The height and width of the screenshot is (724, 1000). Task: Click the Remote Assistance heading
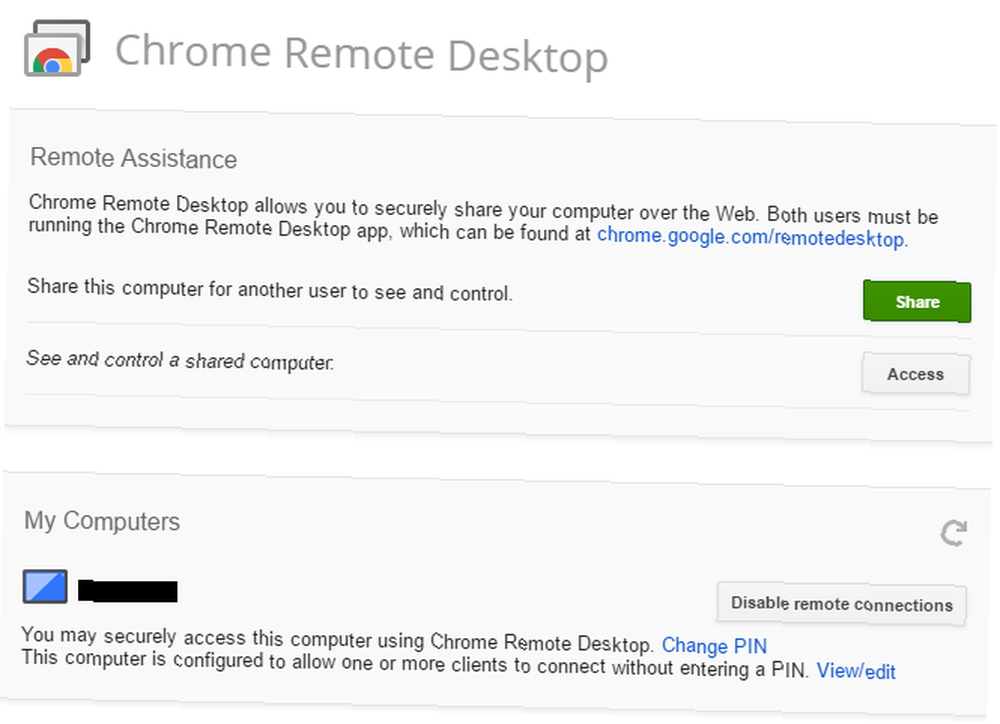(x=134, y=158)
